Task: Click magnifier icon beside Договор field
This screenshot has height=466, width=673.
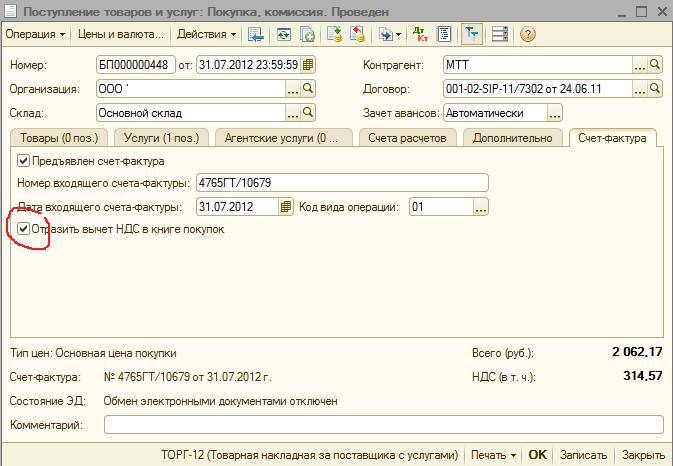Action: 655,89
